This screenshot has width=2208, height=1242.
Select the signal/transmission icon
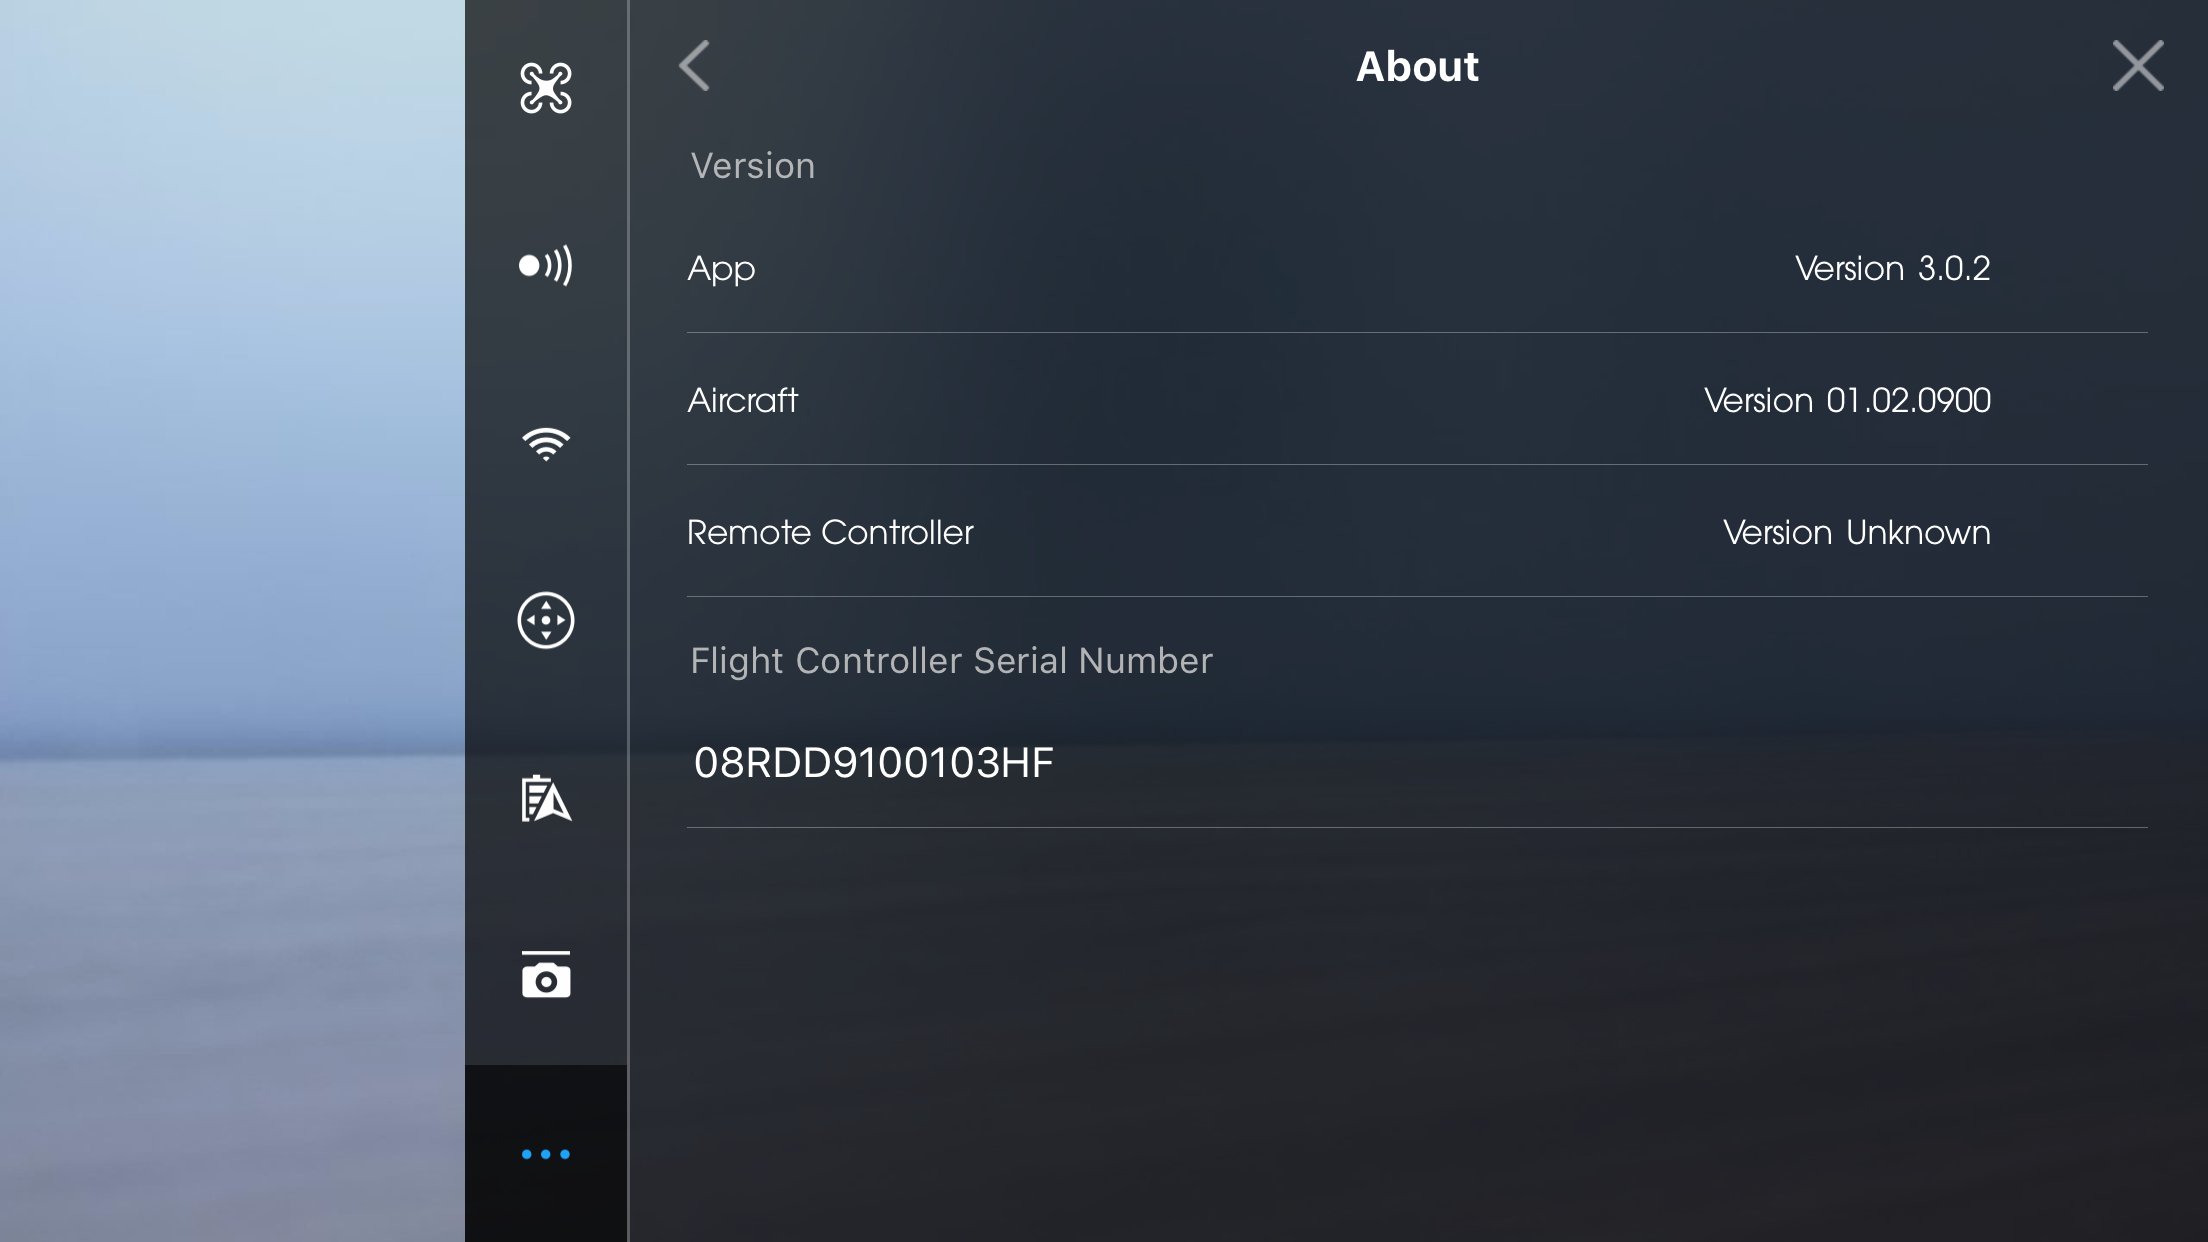546,265
